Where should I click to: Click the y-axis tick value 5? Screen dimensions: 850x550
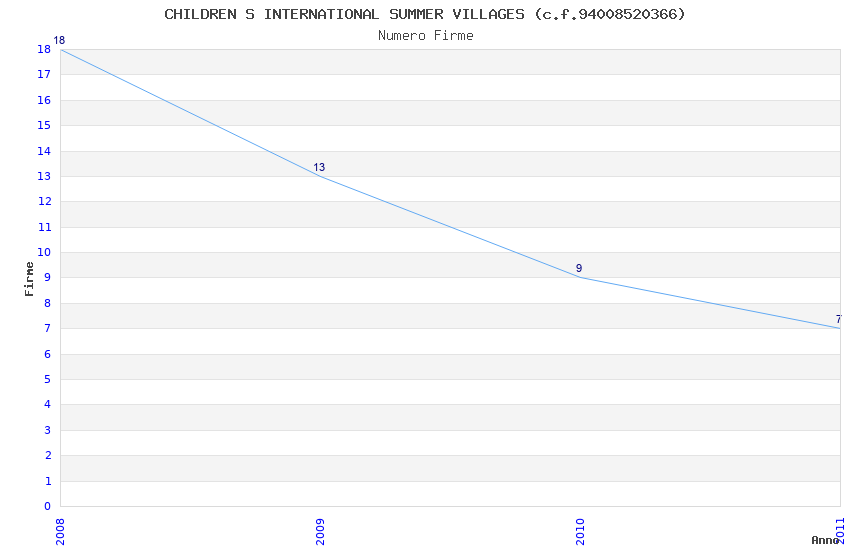[47, 379]
